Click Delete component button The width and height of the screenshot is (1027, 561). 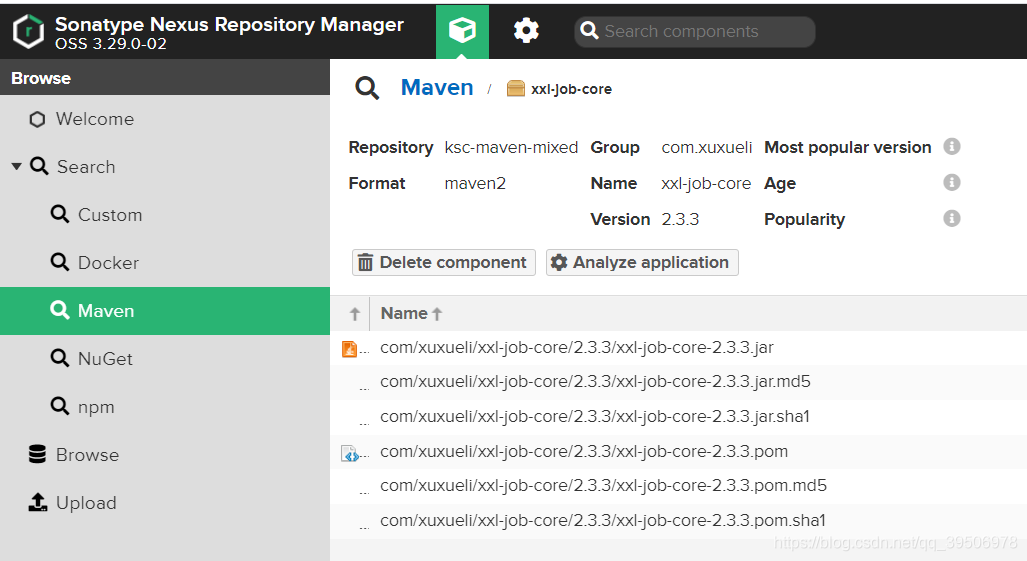443,262
